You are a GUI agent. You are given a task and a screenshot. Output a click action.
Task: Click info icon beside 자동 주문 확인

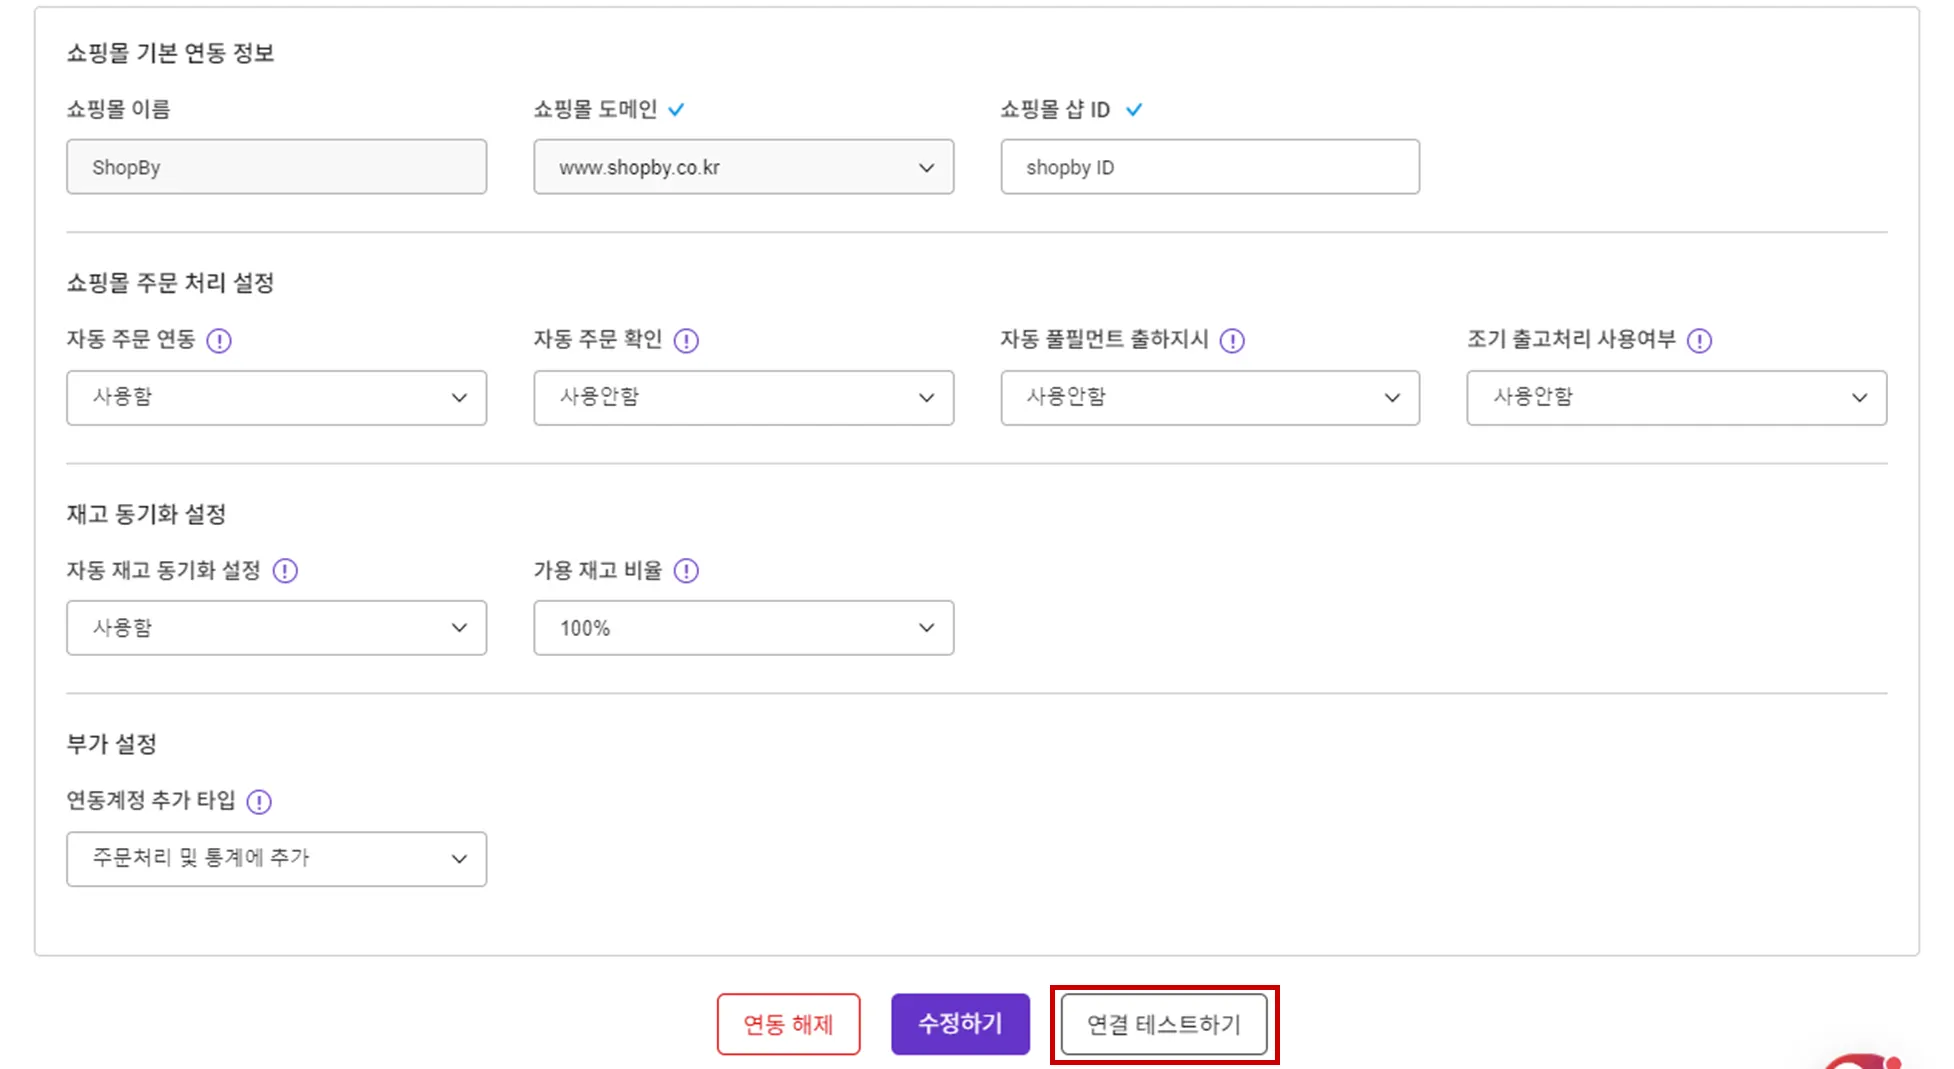(x=686, y=341)
